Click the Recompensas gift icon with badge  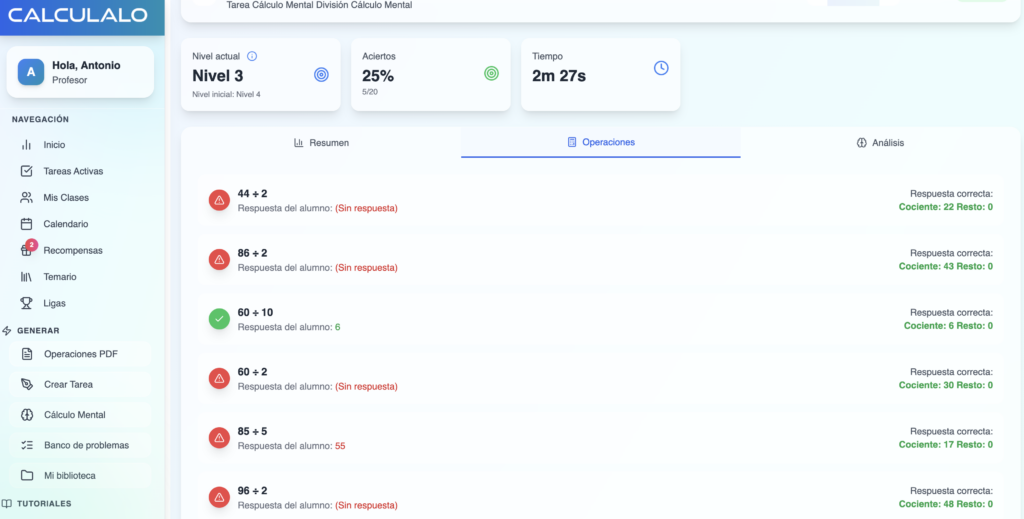[28, 248]
